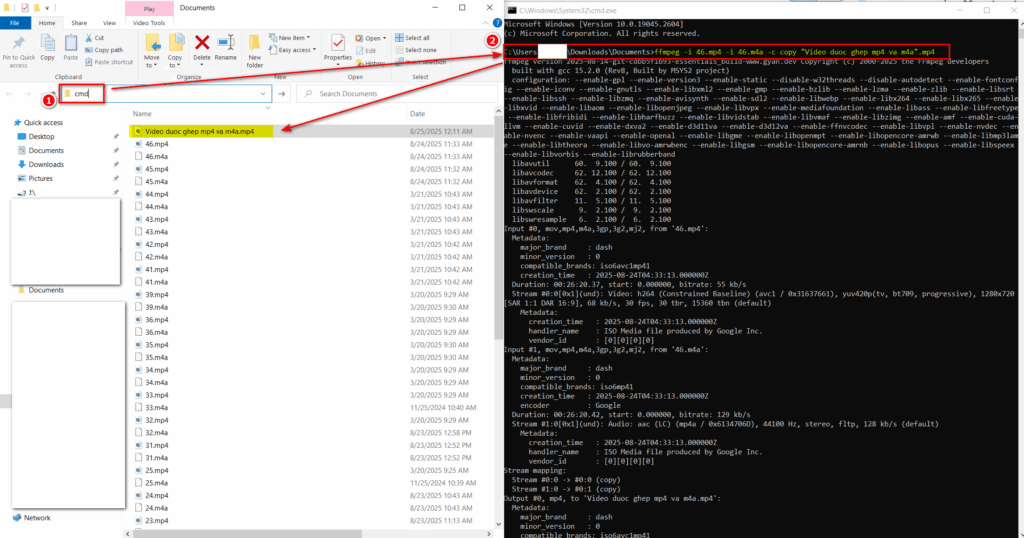
Task: Select file 45.mp4
Action: [156, 169]
